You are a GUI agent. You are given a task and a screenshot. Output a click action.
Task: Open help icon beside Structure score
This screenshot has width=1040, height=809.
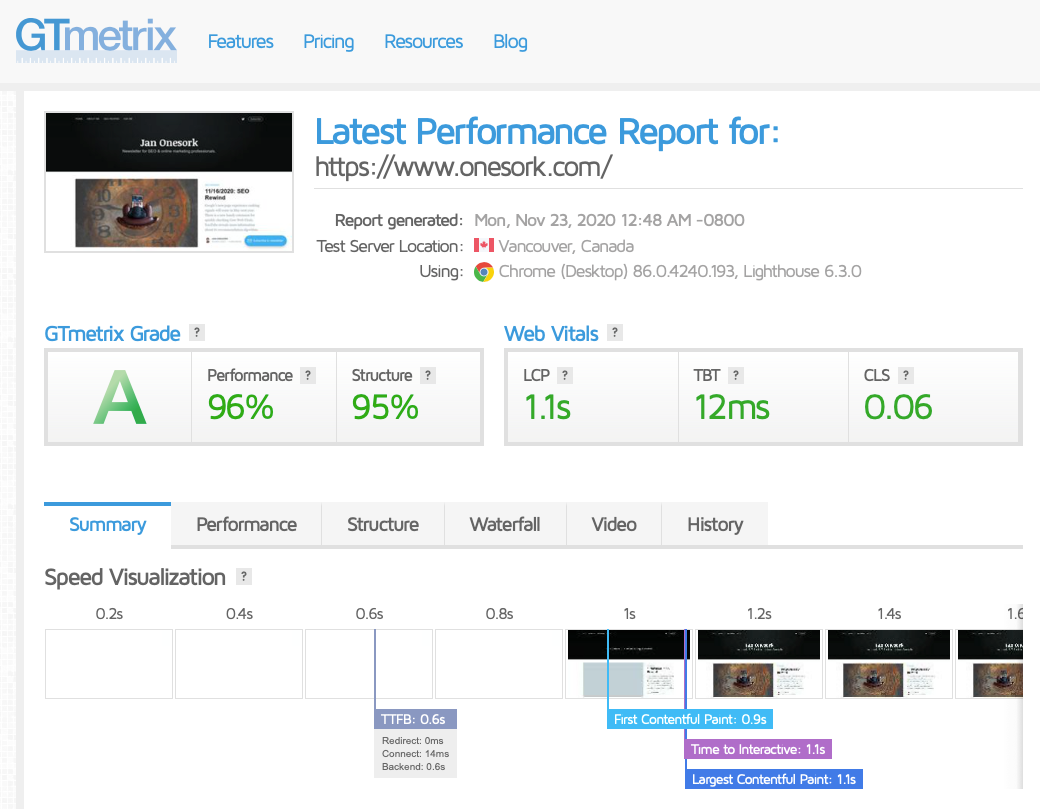[x=428, y=375]
